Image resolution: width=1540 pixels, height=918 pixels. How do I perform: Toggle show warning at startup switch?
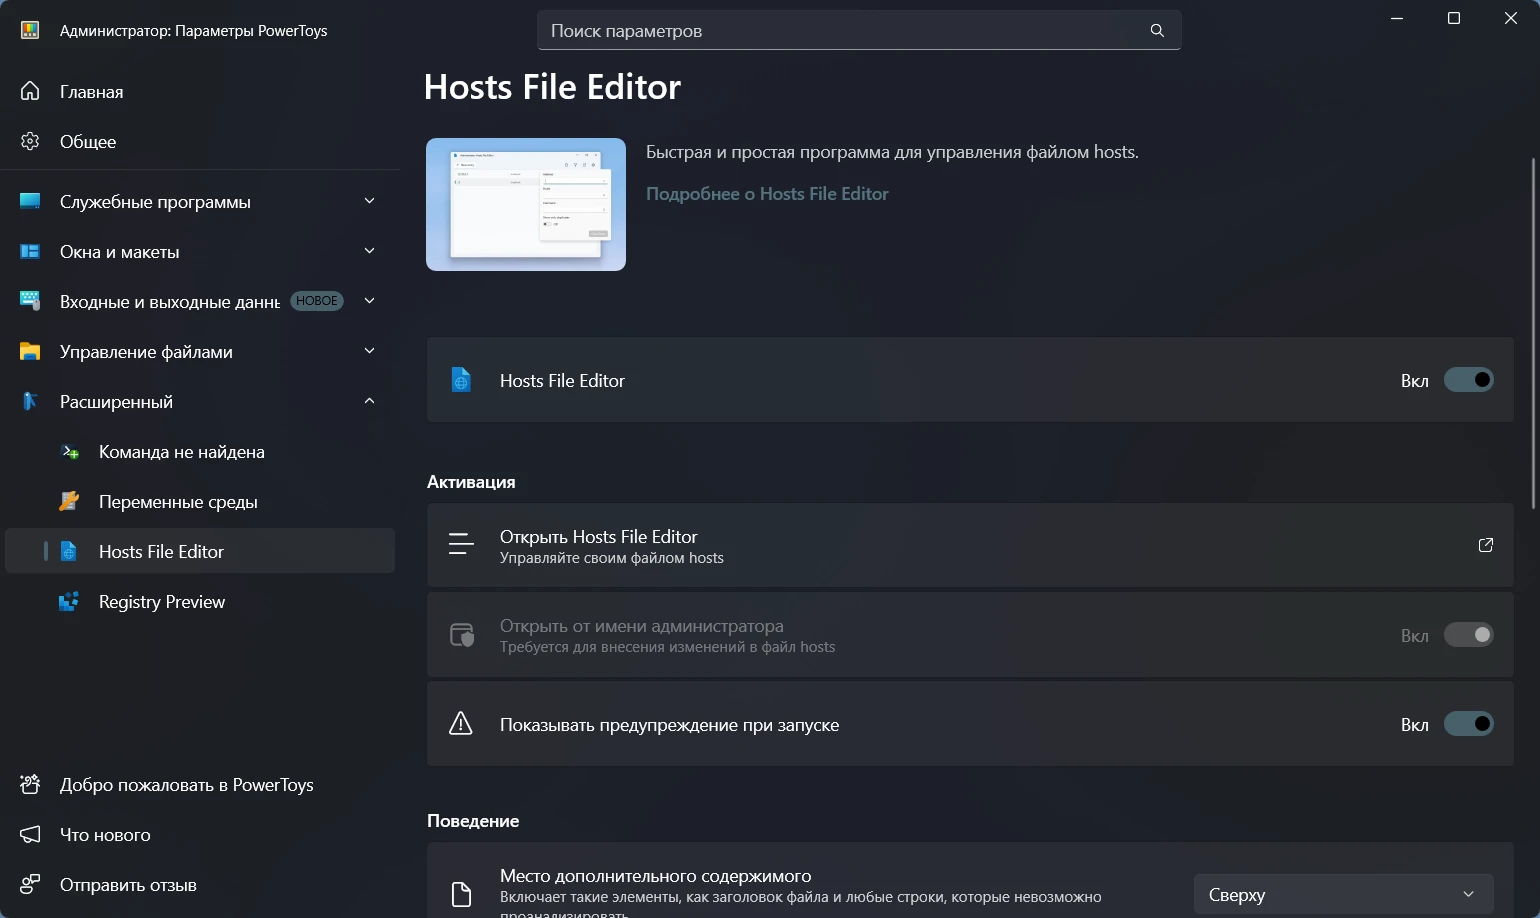tap(1469, 724)
